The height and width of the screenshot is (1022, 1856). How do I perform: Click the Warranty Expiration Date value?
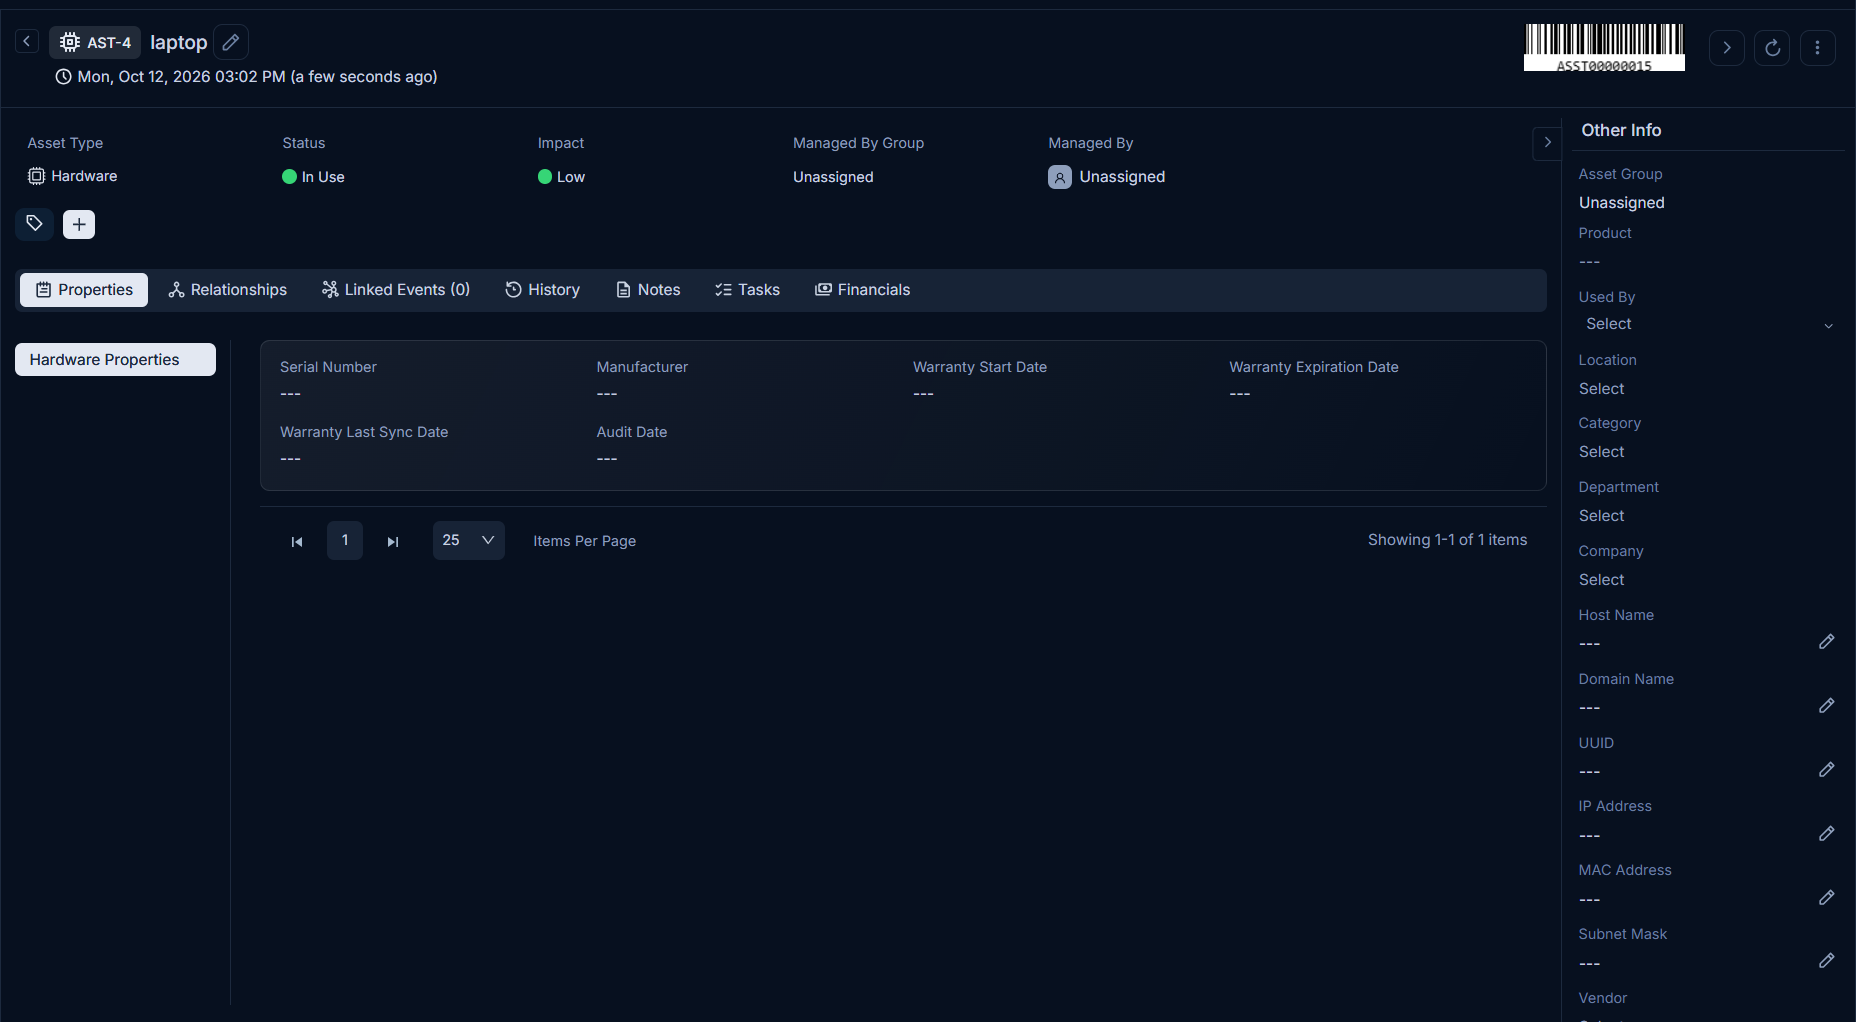coord(1240,394)
